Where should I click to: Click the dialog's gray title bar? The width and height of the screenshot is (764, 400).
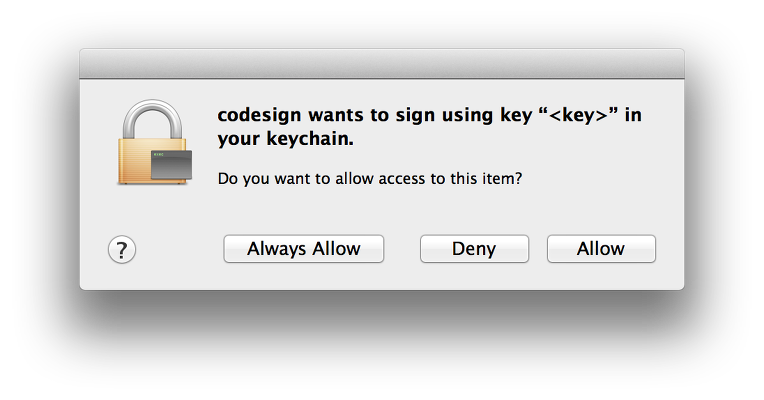[x=382, y=63]
